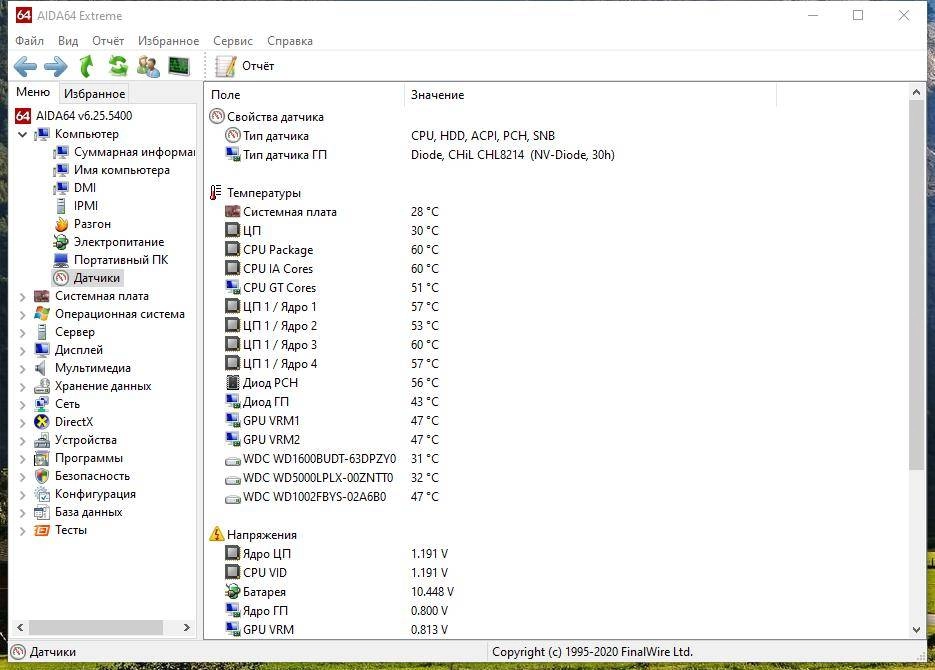Image resolution: width=935 pixels, height=670 pixels.
Task: Select the Диод PCH row
Action: click(332, 383)
